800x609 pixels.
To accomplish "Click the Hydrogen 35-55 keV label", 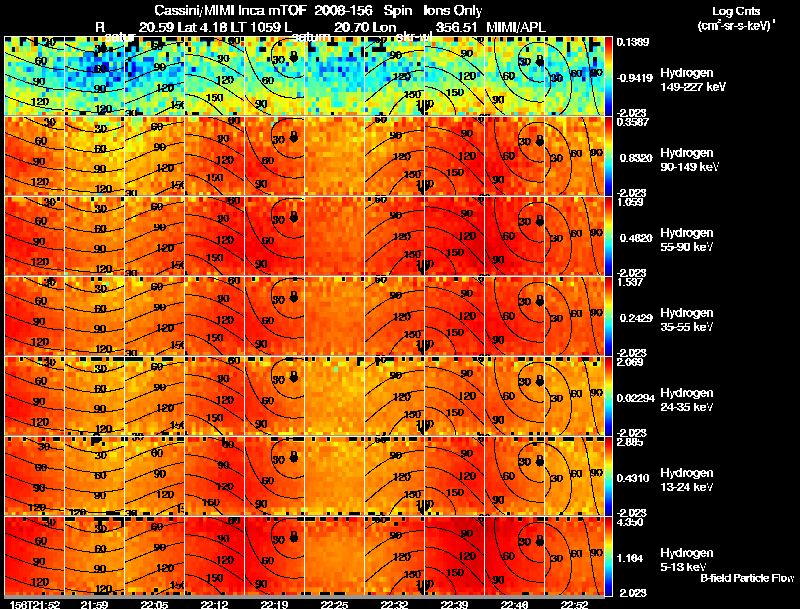I will click(687, 320).
